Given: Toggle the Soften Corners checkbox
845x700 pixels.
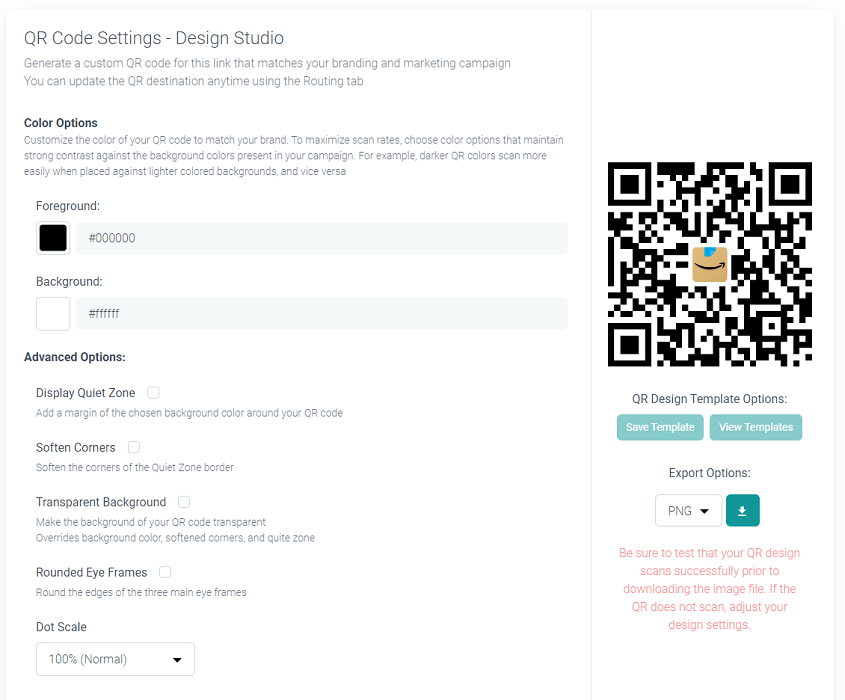Looking at the screenshot, I should (x=134, y=447).
